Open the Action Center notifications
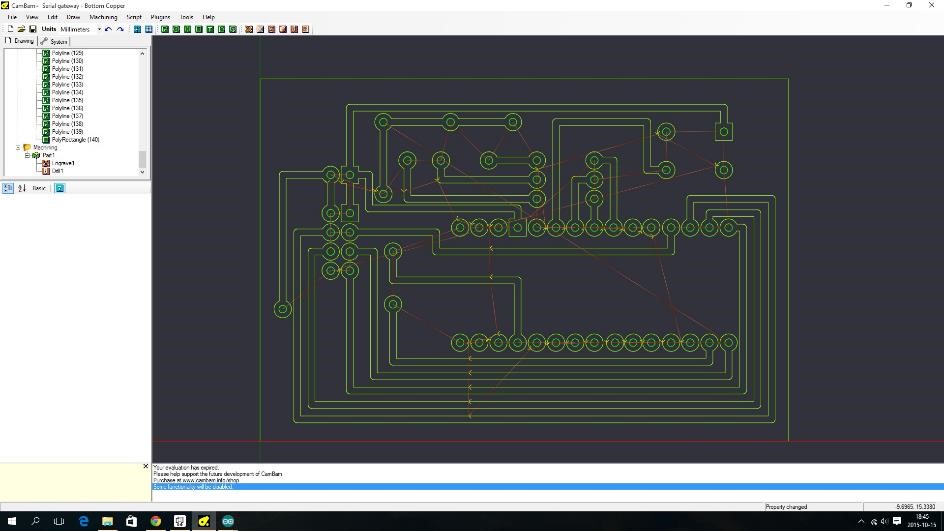 tap(897, 521)
